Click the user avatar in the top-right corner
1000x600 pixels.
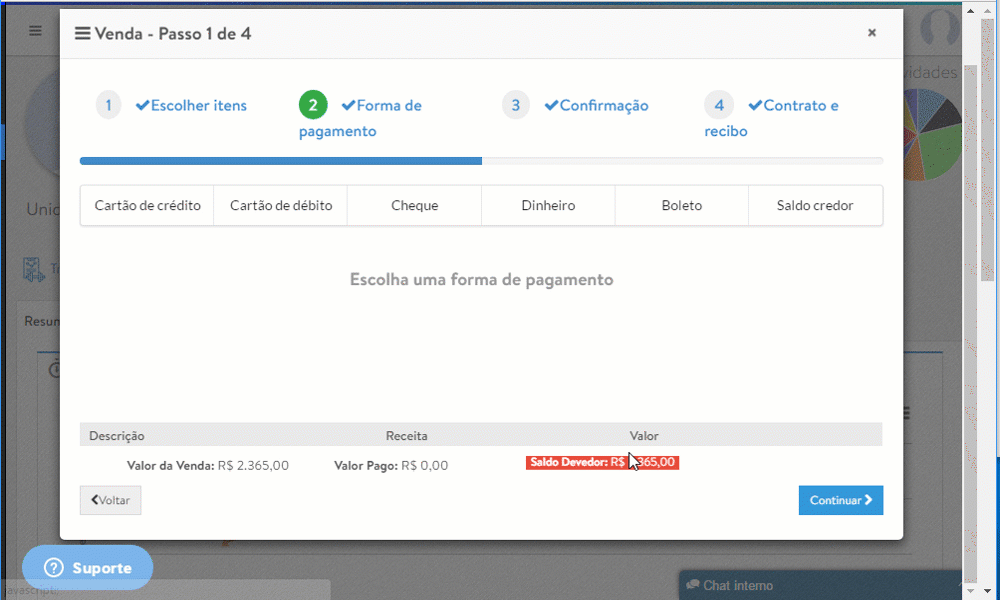[938, 29]
